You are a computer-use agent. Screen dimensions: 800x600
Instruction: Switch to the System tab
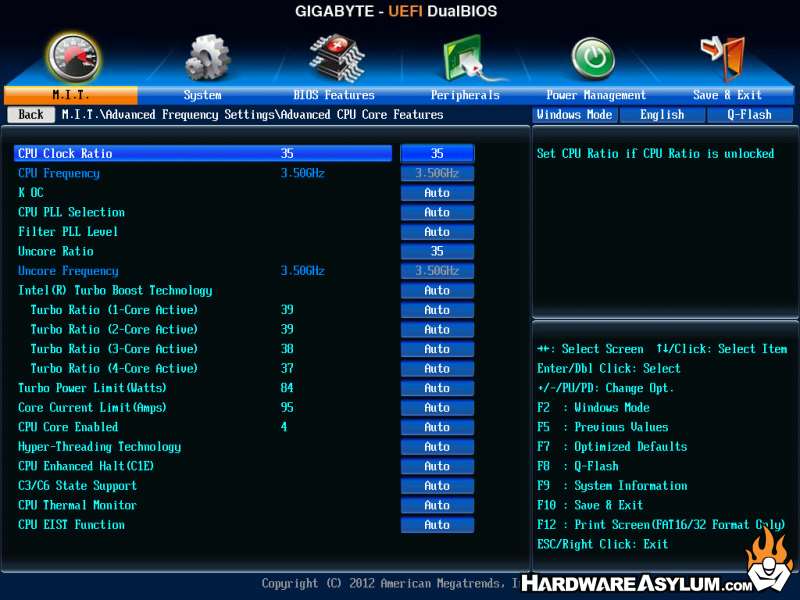tap(203, 95)
